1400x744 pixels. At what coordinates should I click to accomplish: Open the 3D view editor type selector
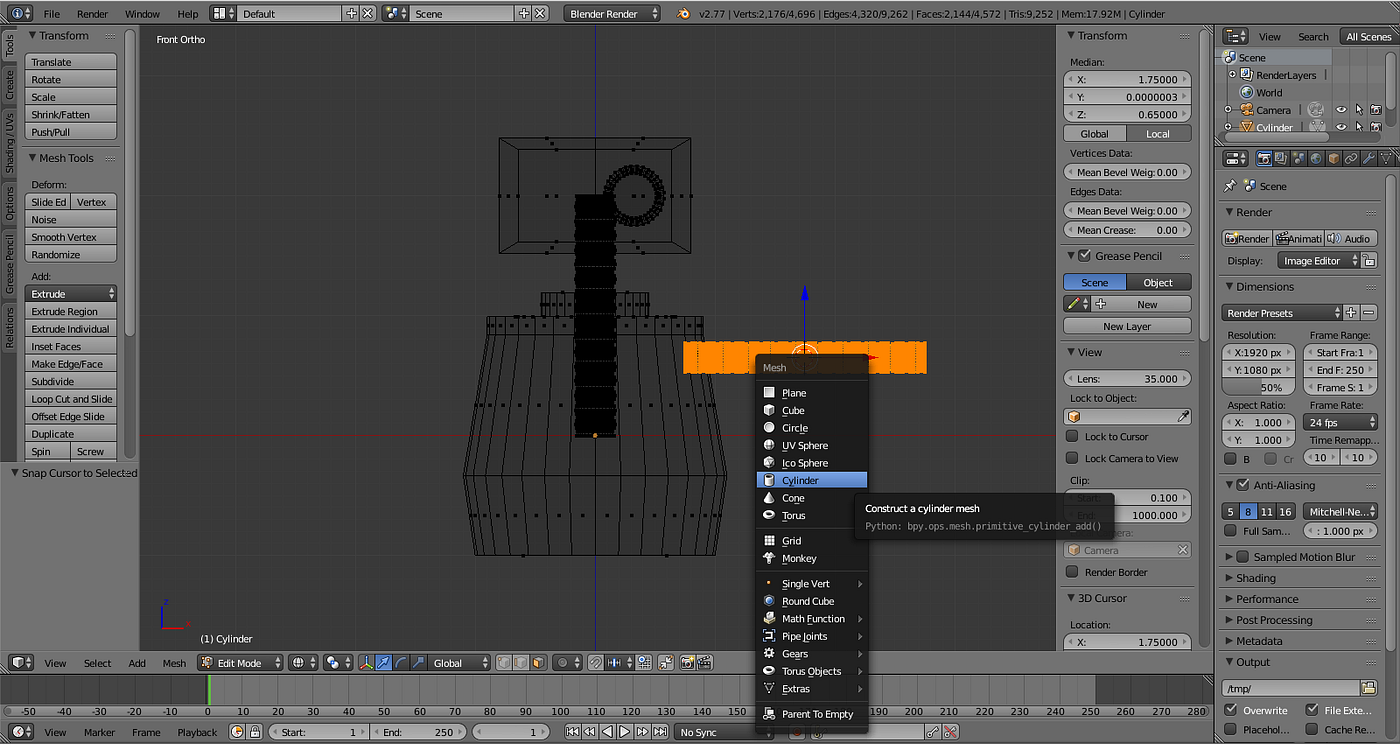21,662
